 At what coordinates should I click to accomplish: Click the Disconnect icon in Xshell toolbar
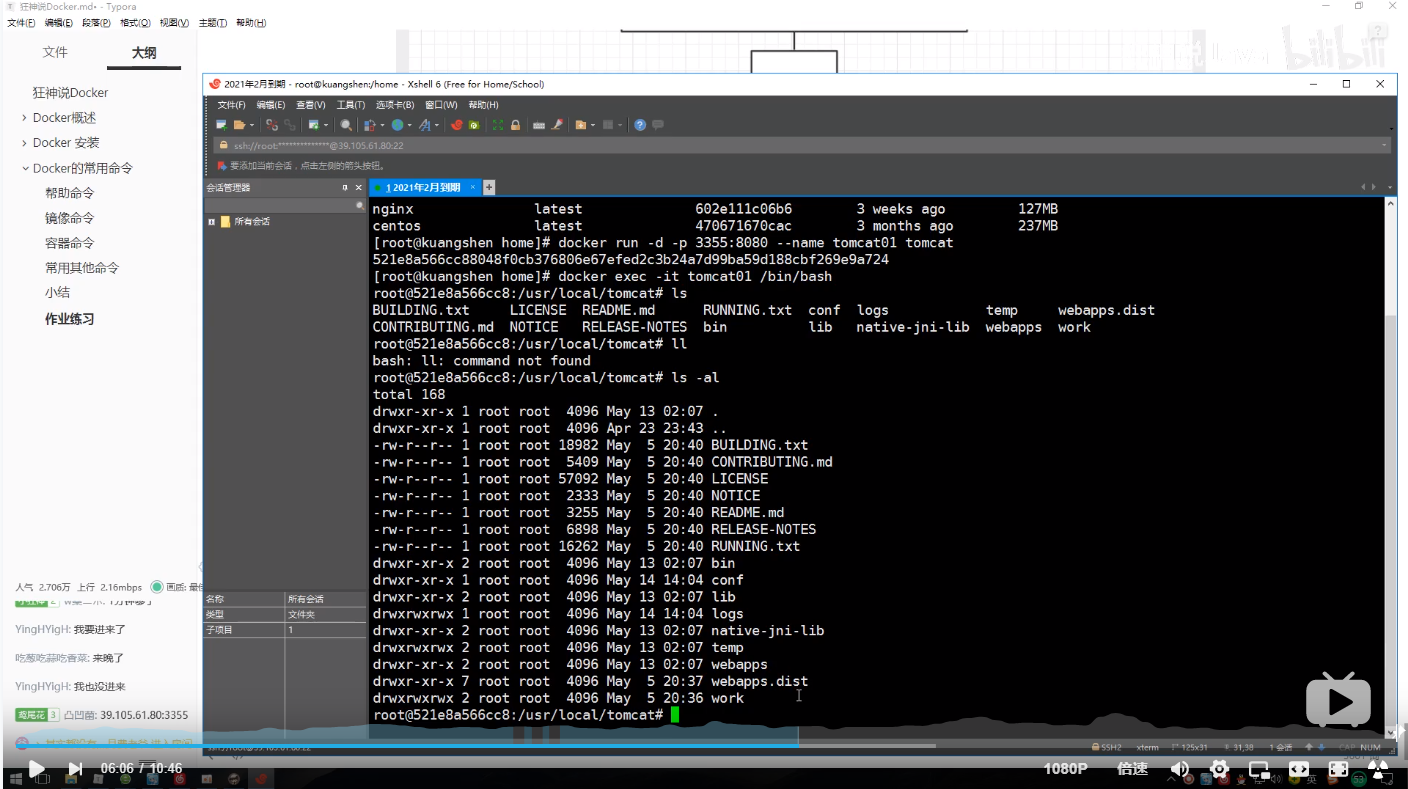pyautogui.click(x=272, y=125)
